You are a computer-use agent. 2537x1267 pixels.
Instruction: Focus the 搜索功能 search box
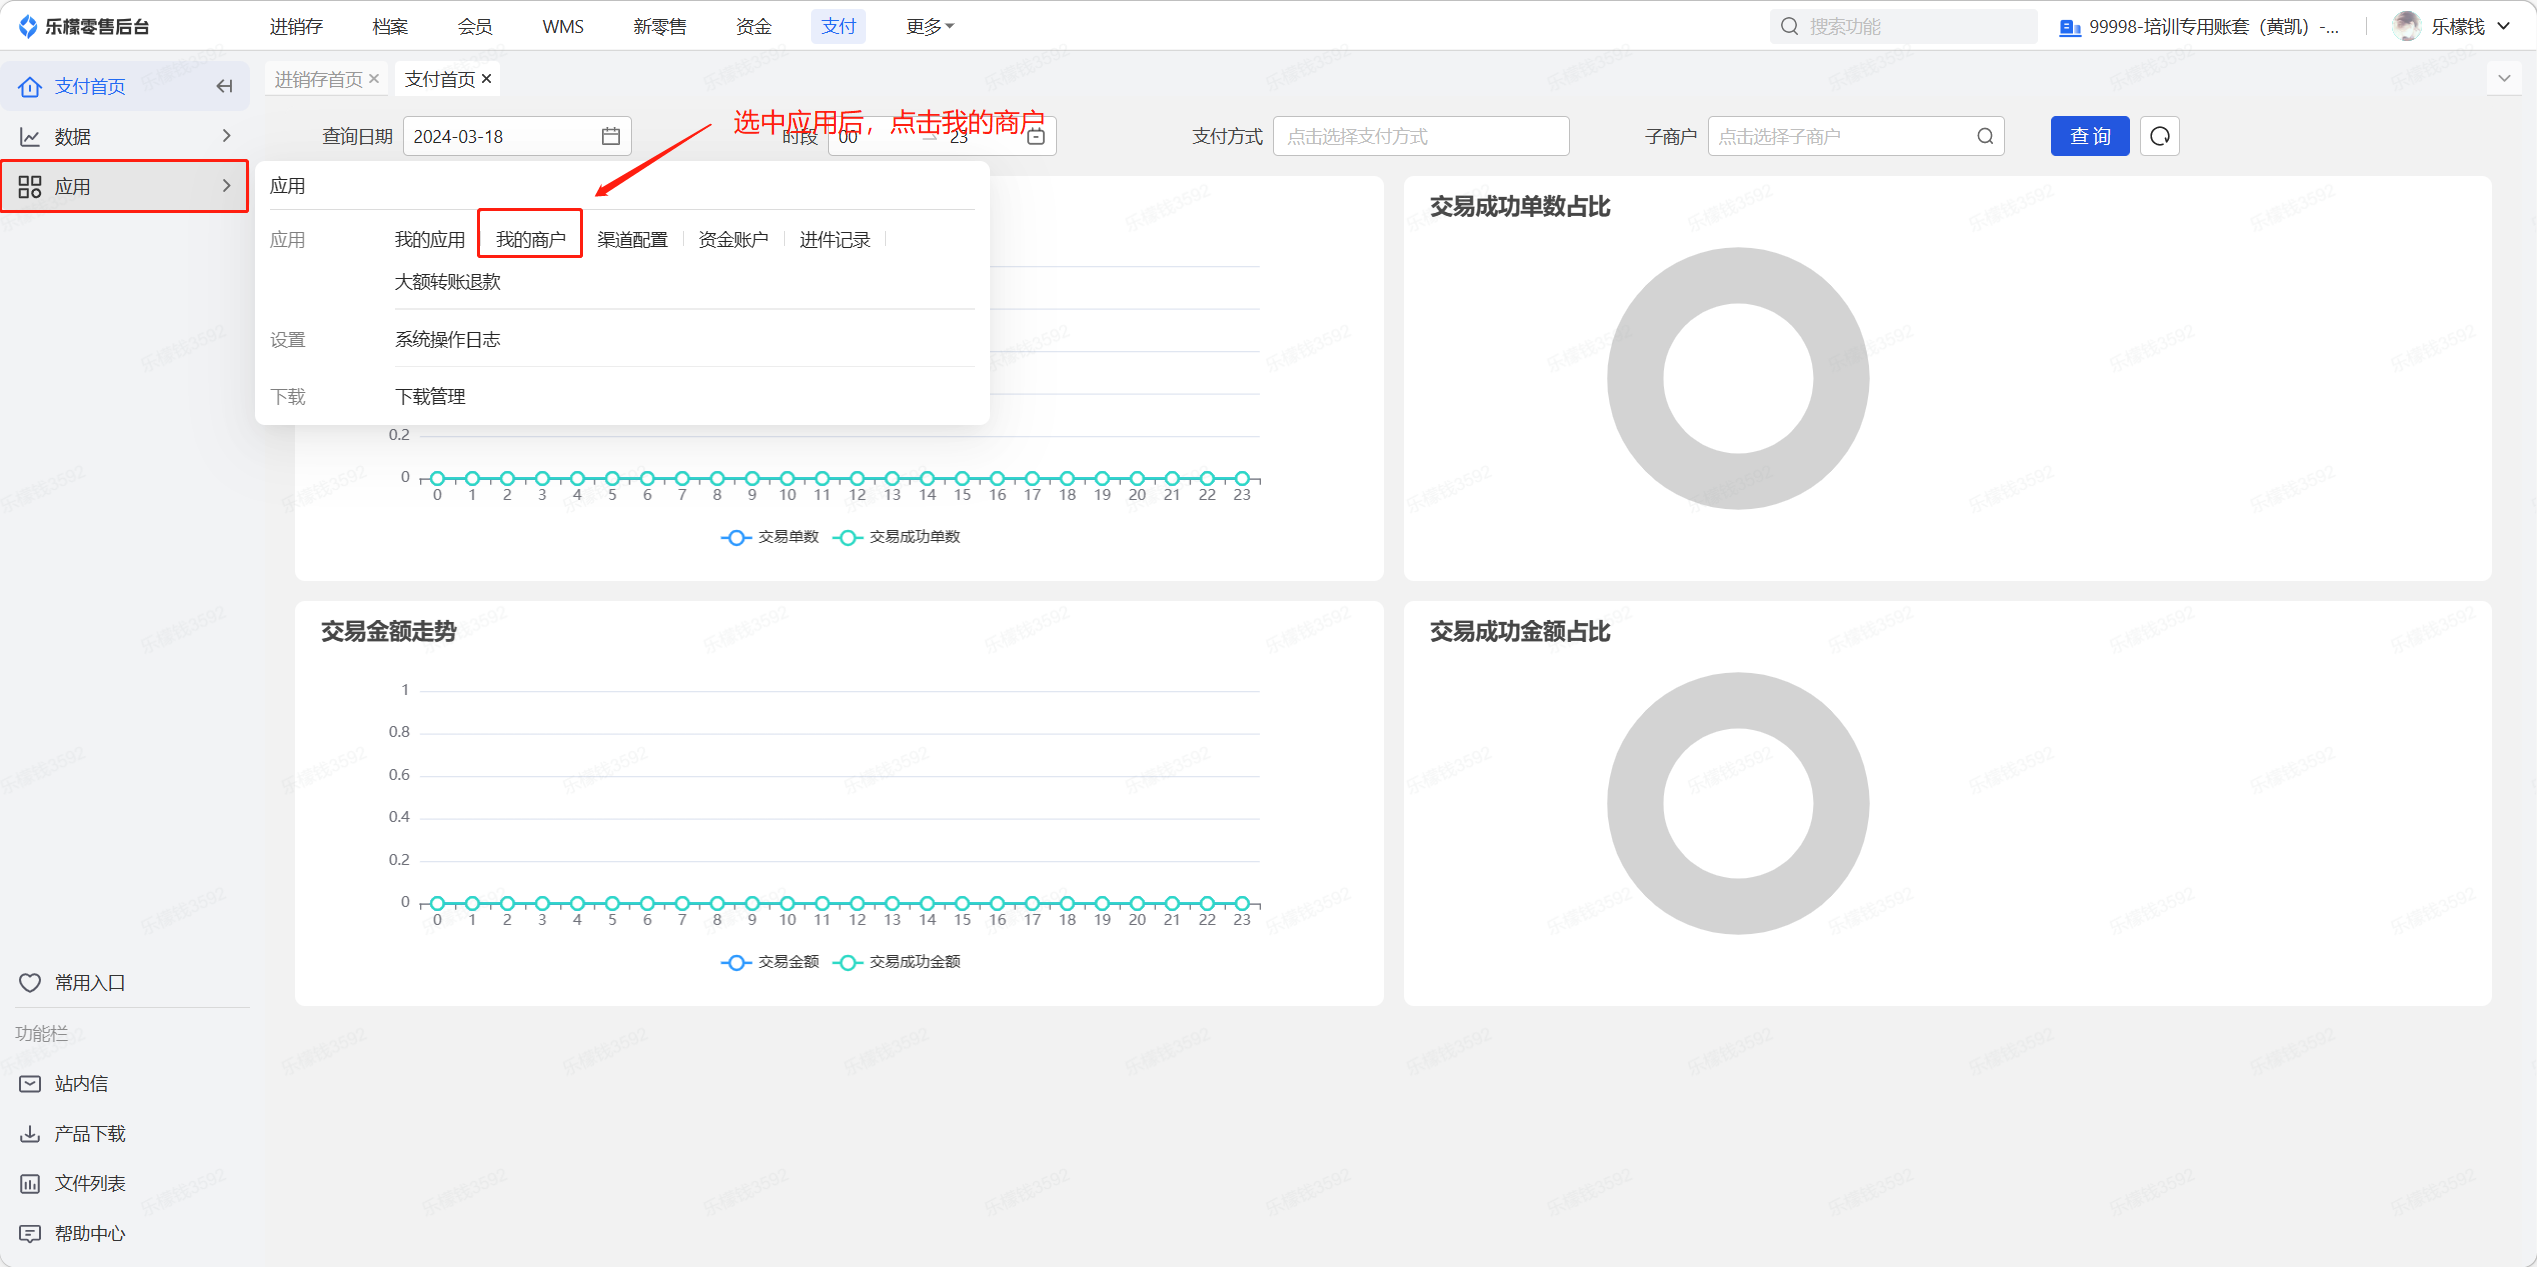tap(1903, 27)
